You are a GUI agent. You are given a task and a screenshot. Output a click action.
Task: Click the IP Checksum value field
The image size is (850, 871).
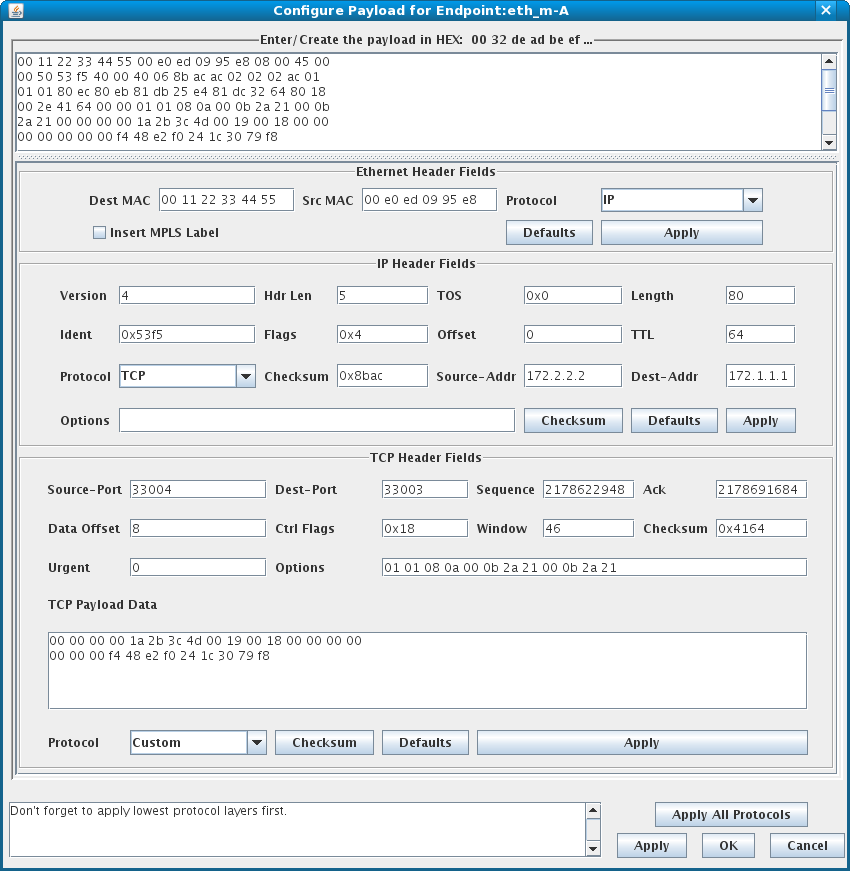pos(382,376)
